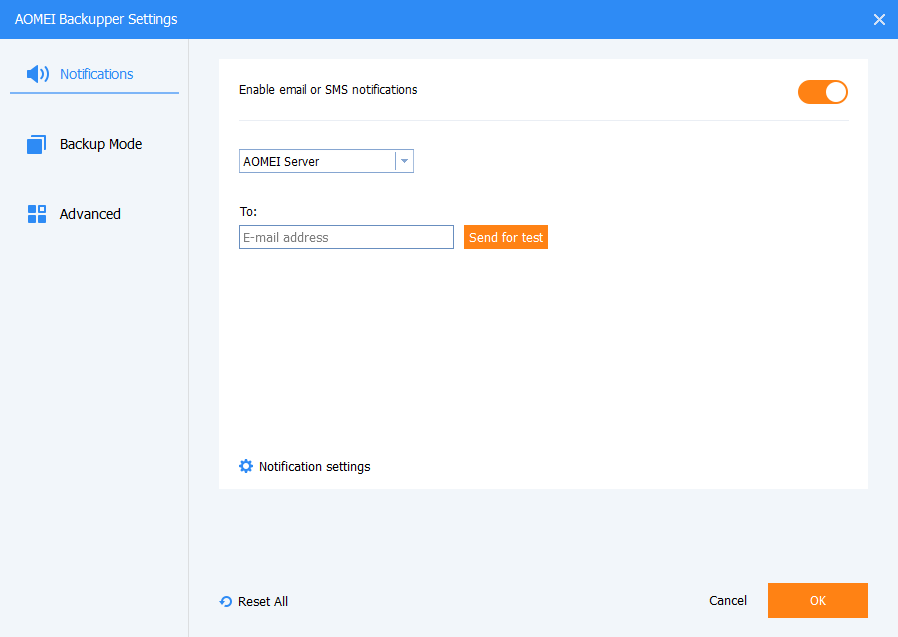Click the gear icon for Notification settings
Viewport: 898px width, 637px height.
(246, 466)
